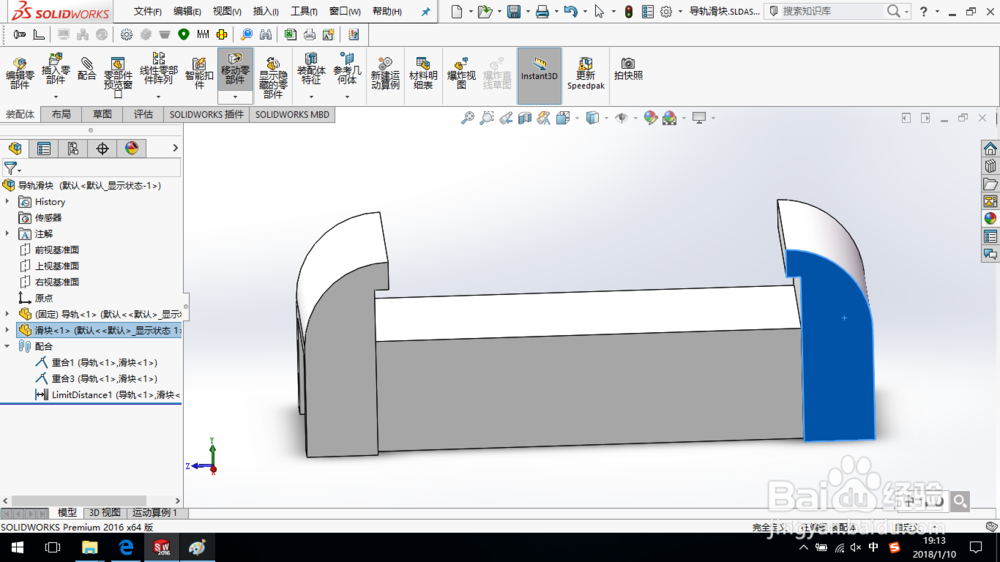Click Exploded View (爆炸视图) tool
This screenshot has width=1000, height=562.
pyautogui.click(x=461, y=74)
